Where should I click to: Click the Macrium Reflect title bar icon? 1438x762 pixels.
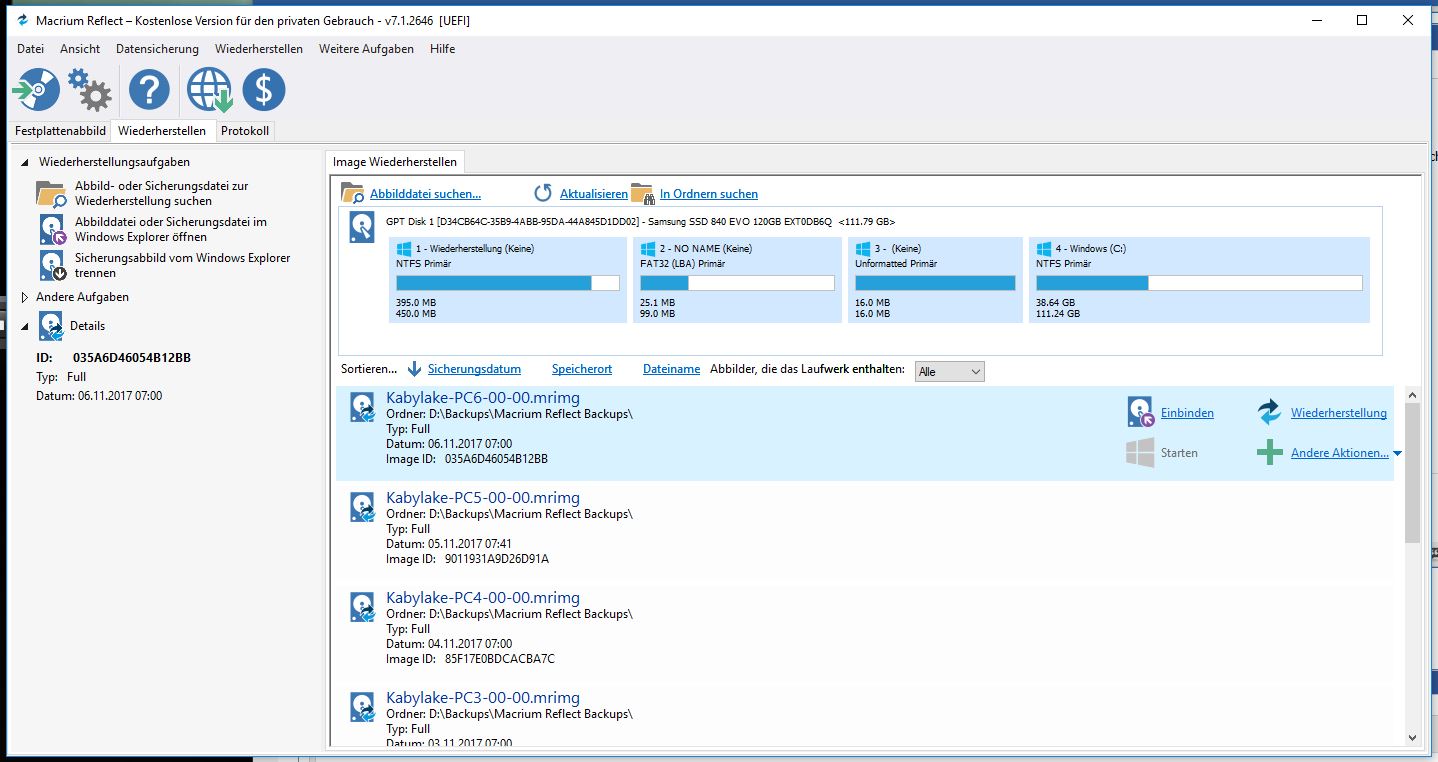22,20
